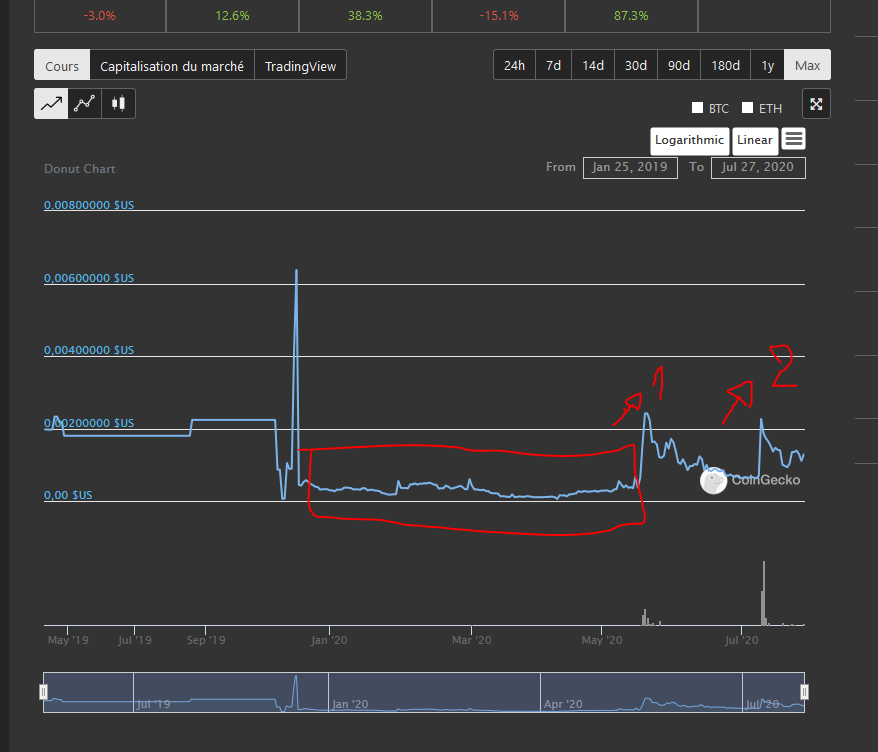Open the Cours tab
The image size is (878, 752).
point(62,65)
